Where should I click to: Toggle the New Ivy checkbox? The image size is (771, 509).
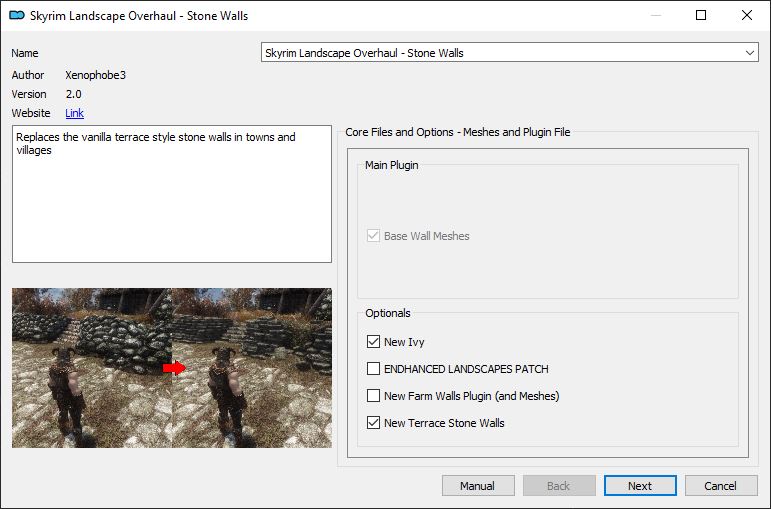(x=373, y=341)
